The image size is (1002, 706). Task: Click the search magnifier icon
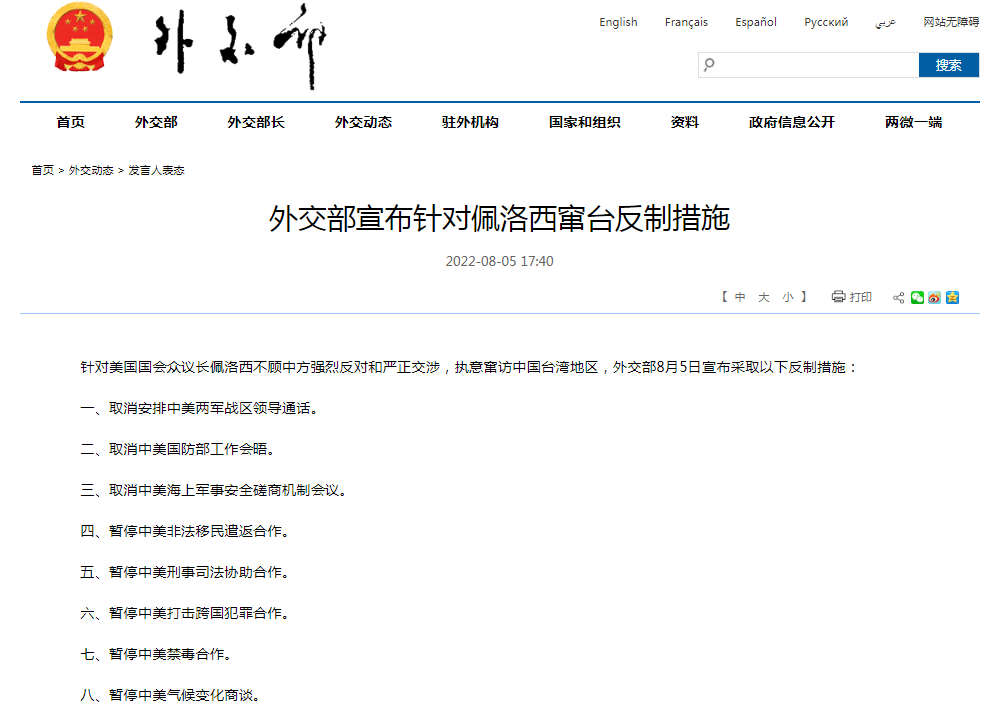click(x=709, y=64)
